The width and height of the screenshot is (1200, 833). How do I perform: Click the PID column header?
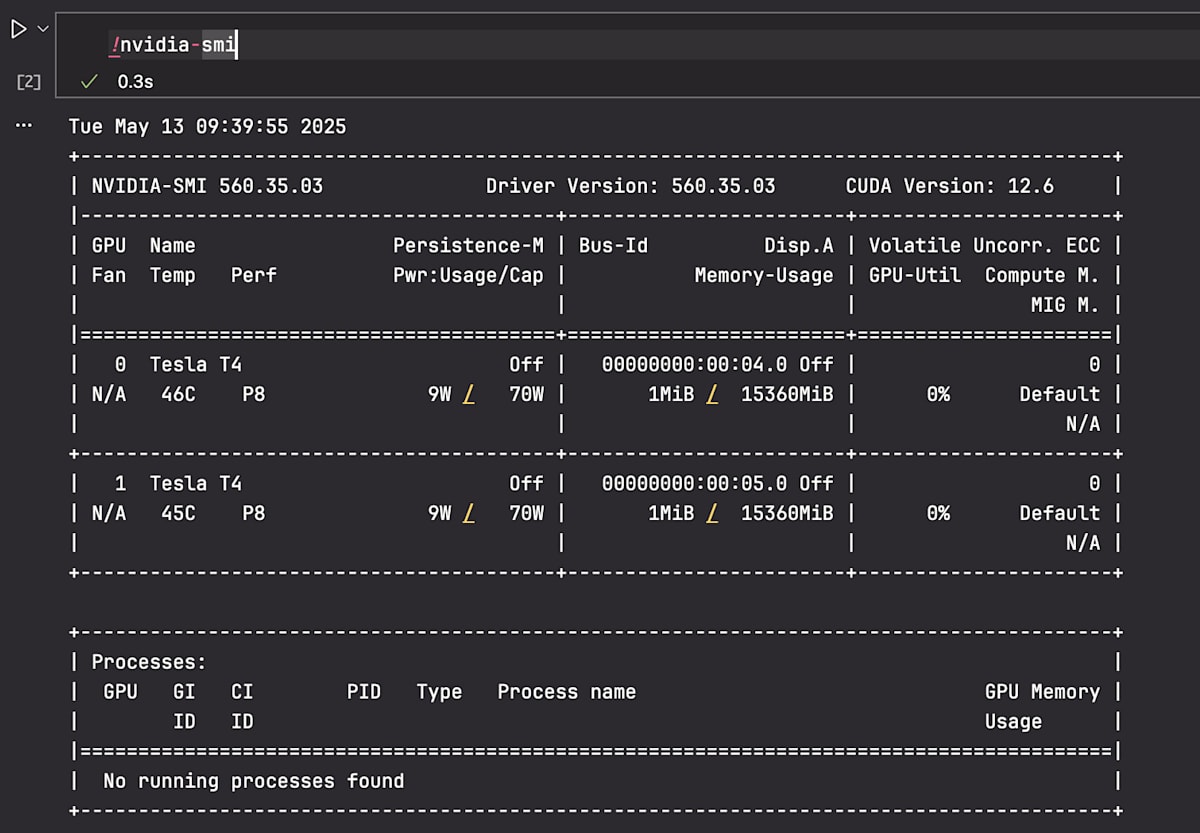pos(364,692)
